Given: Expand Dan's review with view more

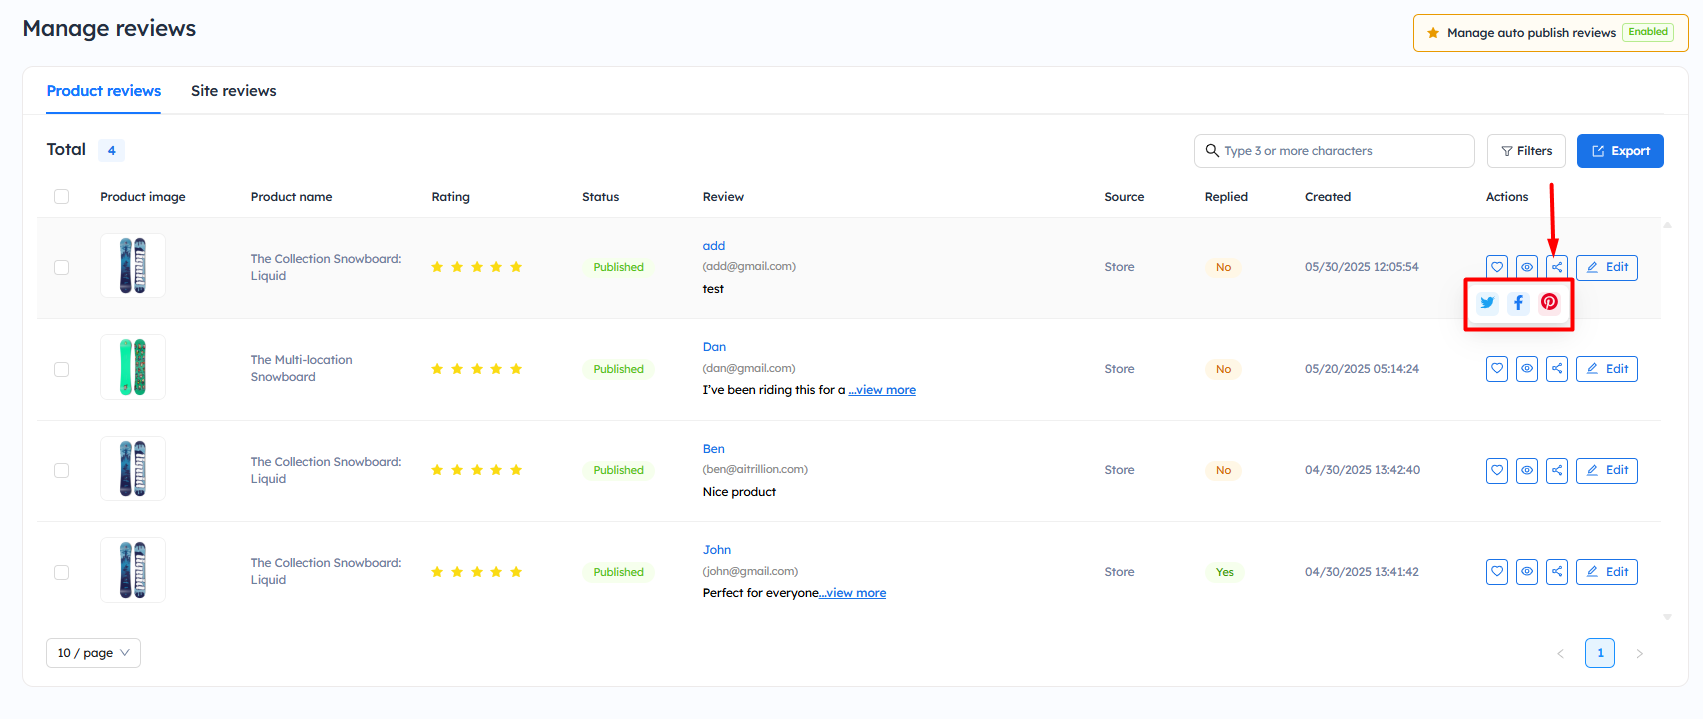Looking at the screenshot, I should coord(882,390).
